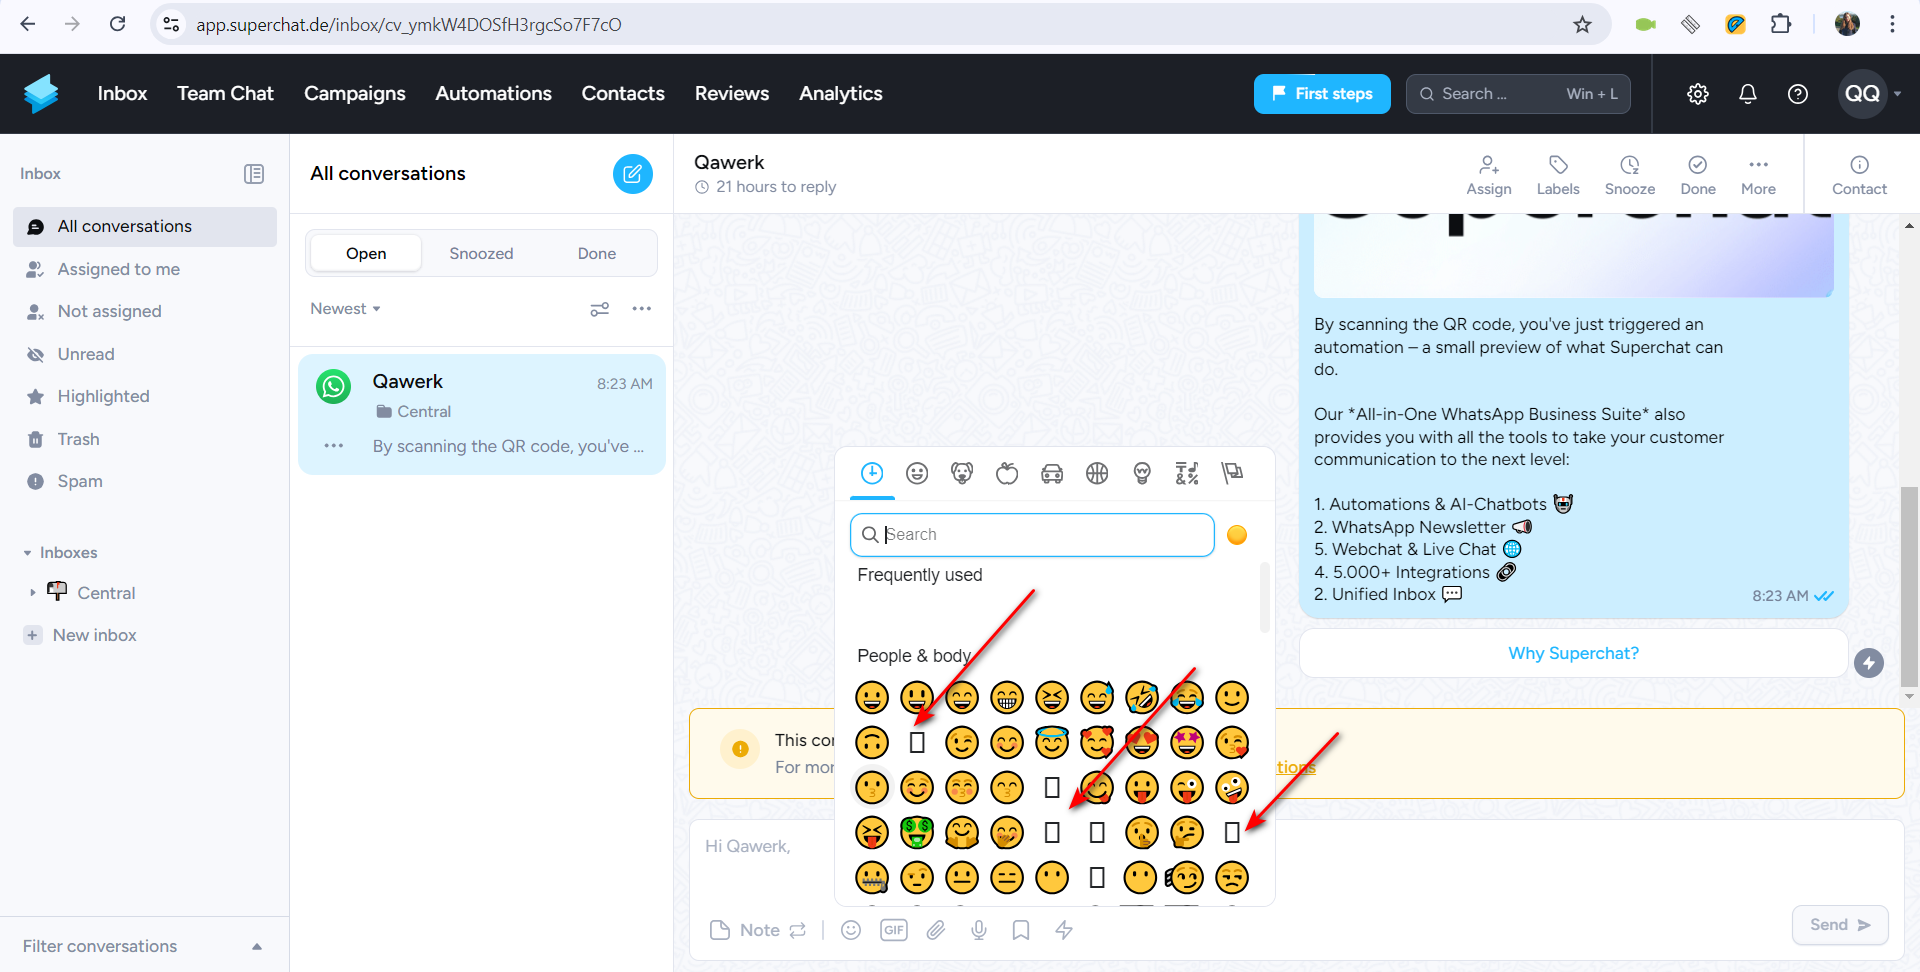Image resolution: width=1920 pixels, height=972 pixels.
Task: Select frequently used emoji category
Action: [x=872, y=473]
